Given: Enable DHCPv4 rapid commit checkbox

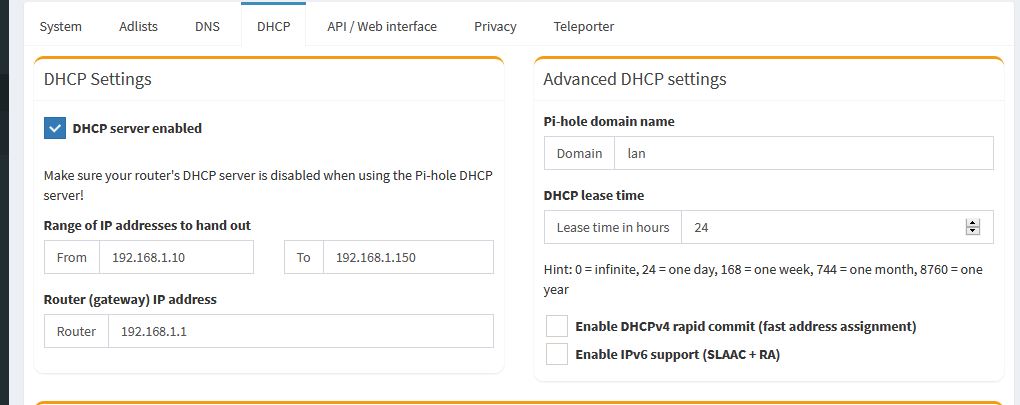Looking at the screenshot, I should click(557, 326).
